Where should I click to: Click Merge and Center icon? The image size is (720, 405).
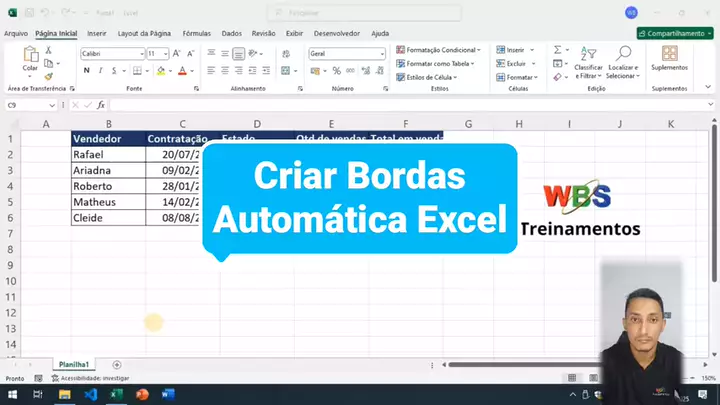(286, 70)
